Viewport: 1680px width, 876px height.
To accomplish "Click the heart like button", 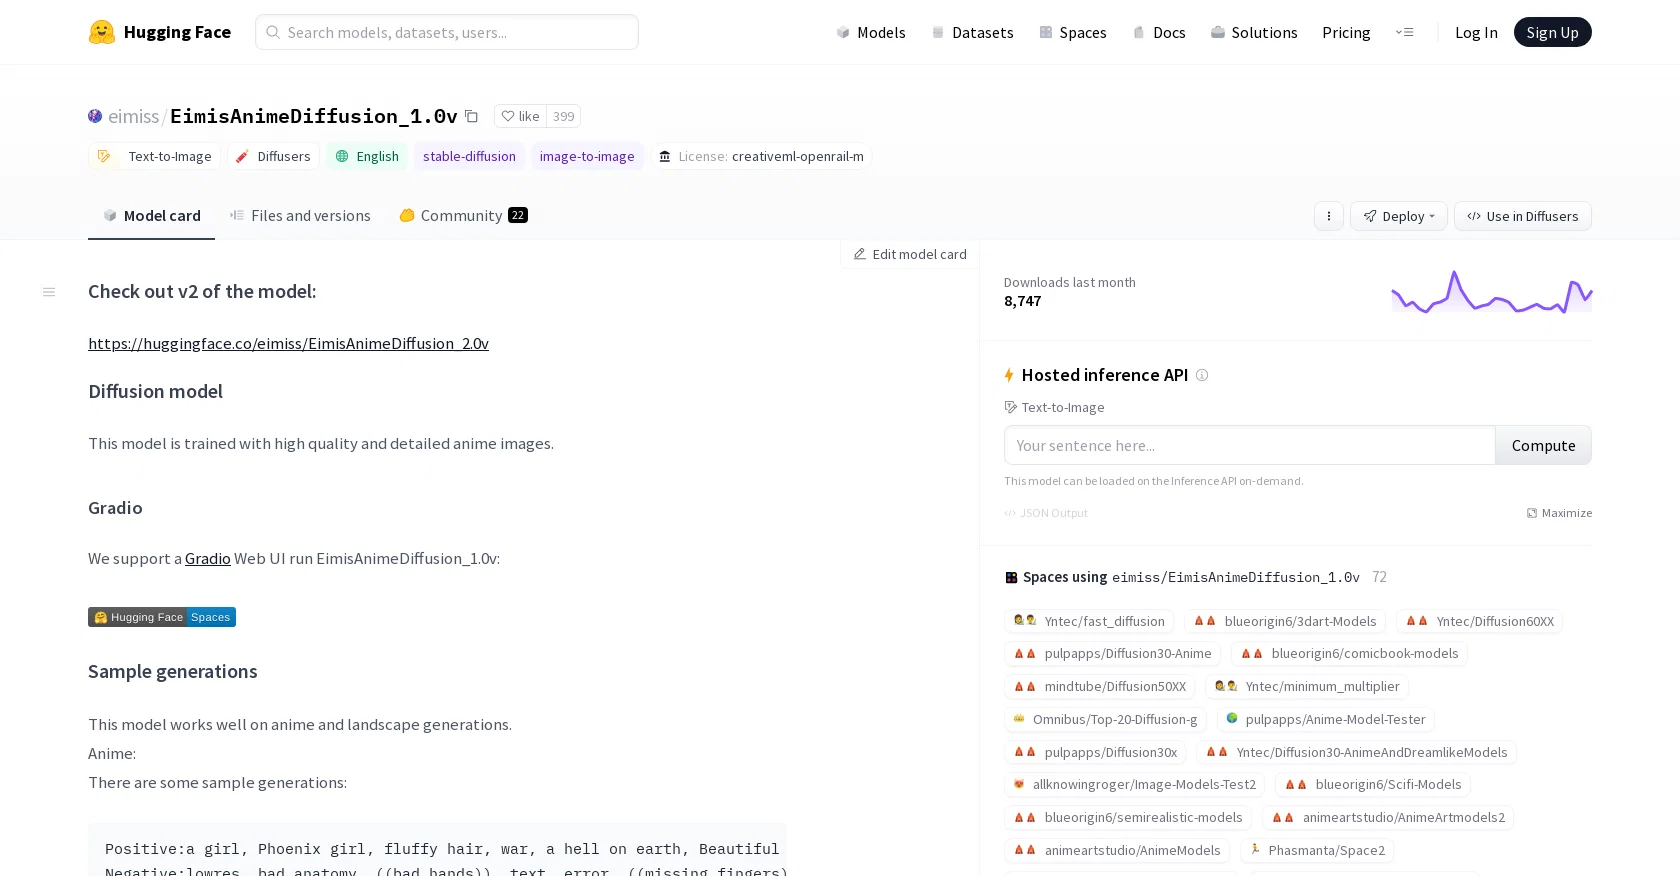I will point(520,116).
